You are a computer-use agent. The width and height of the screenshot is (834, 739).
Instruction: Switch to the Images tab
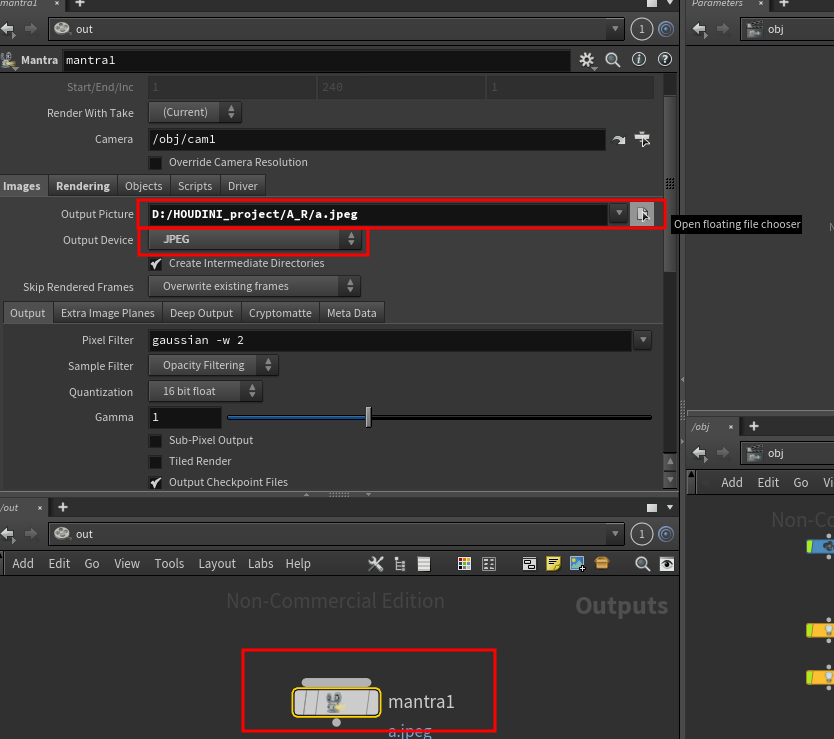(22, 186)
